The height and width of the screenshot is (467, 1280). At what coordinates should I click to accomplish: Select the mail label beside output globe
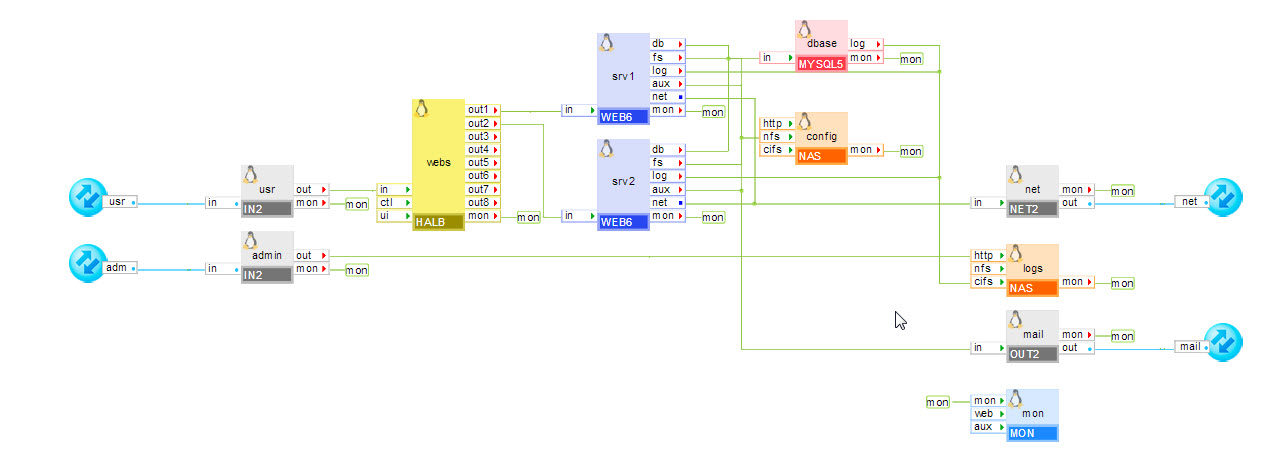(x=1191, y=347)
